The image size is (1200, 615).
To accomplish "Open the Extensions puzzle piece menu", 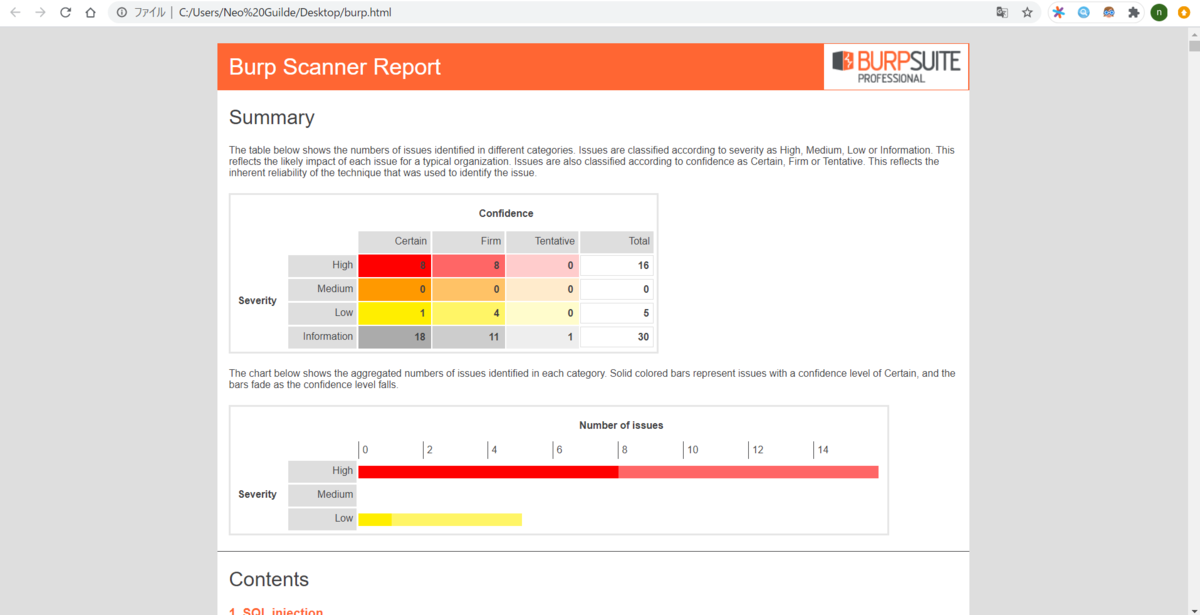I will [x=1133, y=13].
